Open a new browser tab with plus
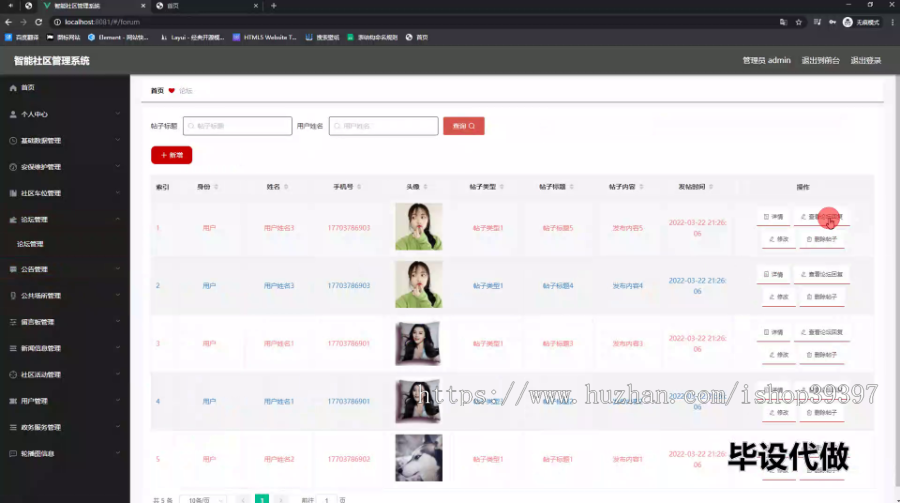Screen dimensions: 900x503 [x=274, y=6]
